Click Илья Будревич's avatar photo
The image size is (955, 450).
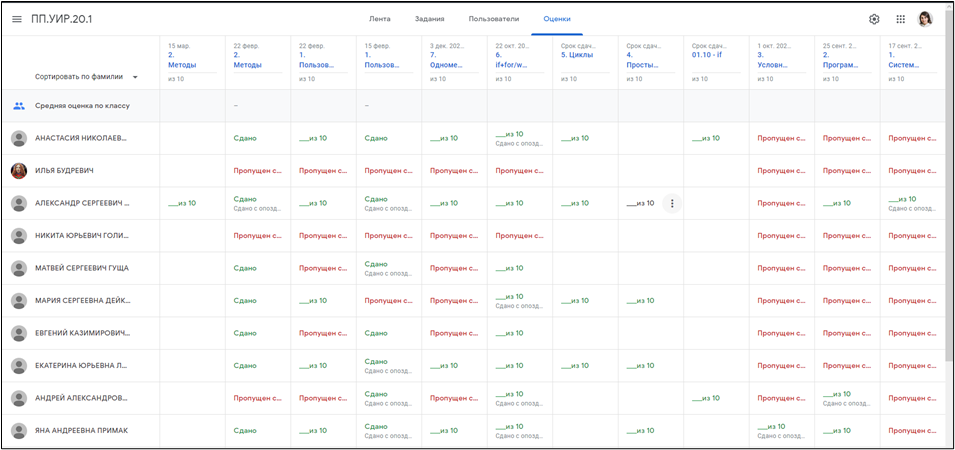pyautogui.click(x=19, y=171)
